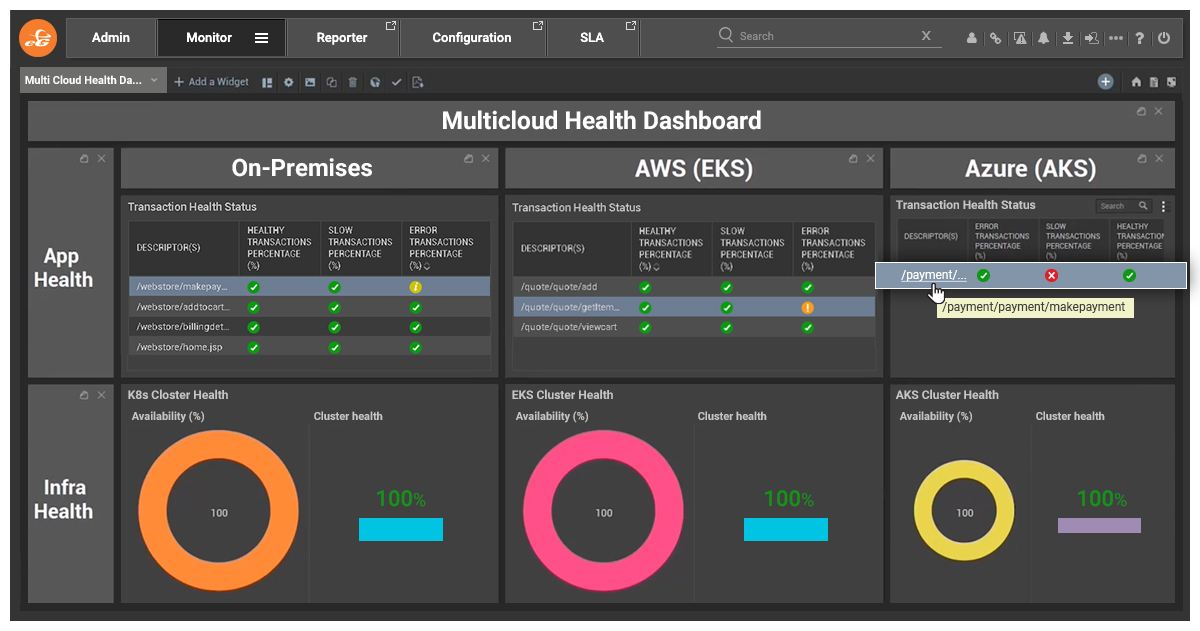Click the yellow AKS availability donut chart
This screenshot has height=631, width=1200.
964,512
